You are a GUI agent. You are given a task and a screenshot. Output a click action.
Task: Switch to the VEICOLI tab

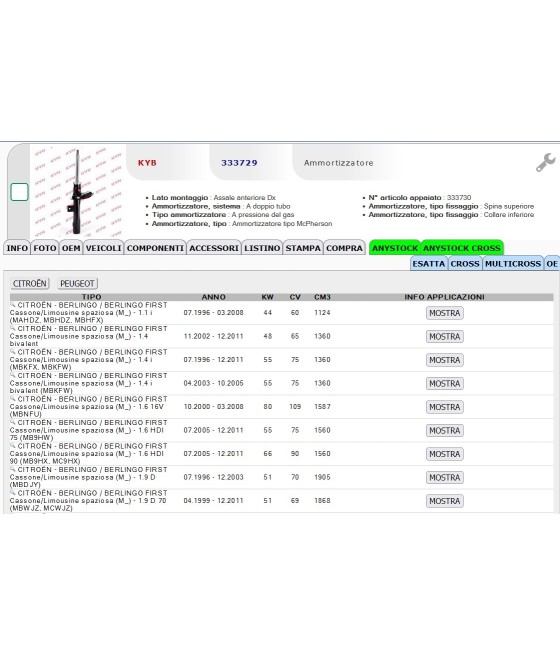point(103,248)
